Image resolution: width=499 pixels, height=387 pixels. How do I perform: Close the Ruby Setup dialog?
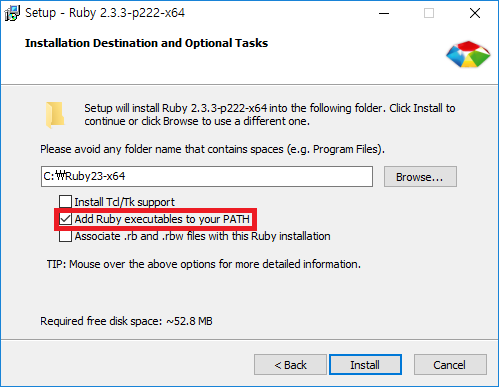point(475,13)
